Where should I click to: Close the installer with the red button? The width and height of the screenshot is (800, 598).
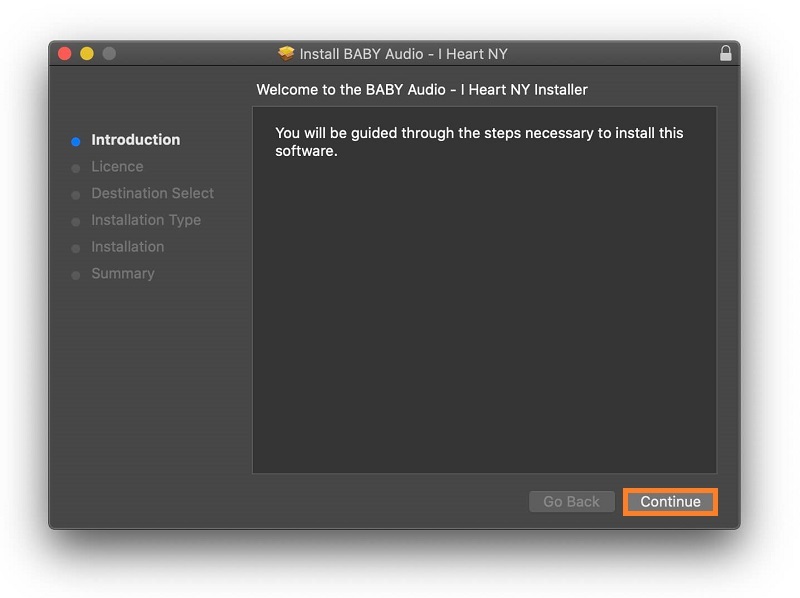pyautogui.click(x=65, y=54)
